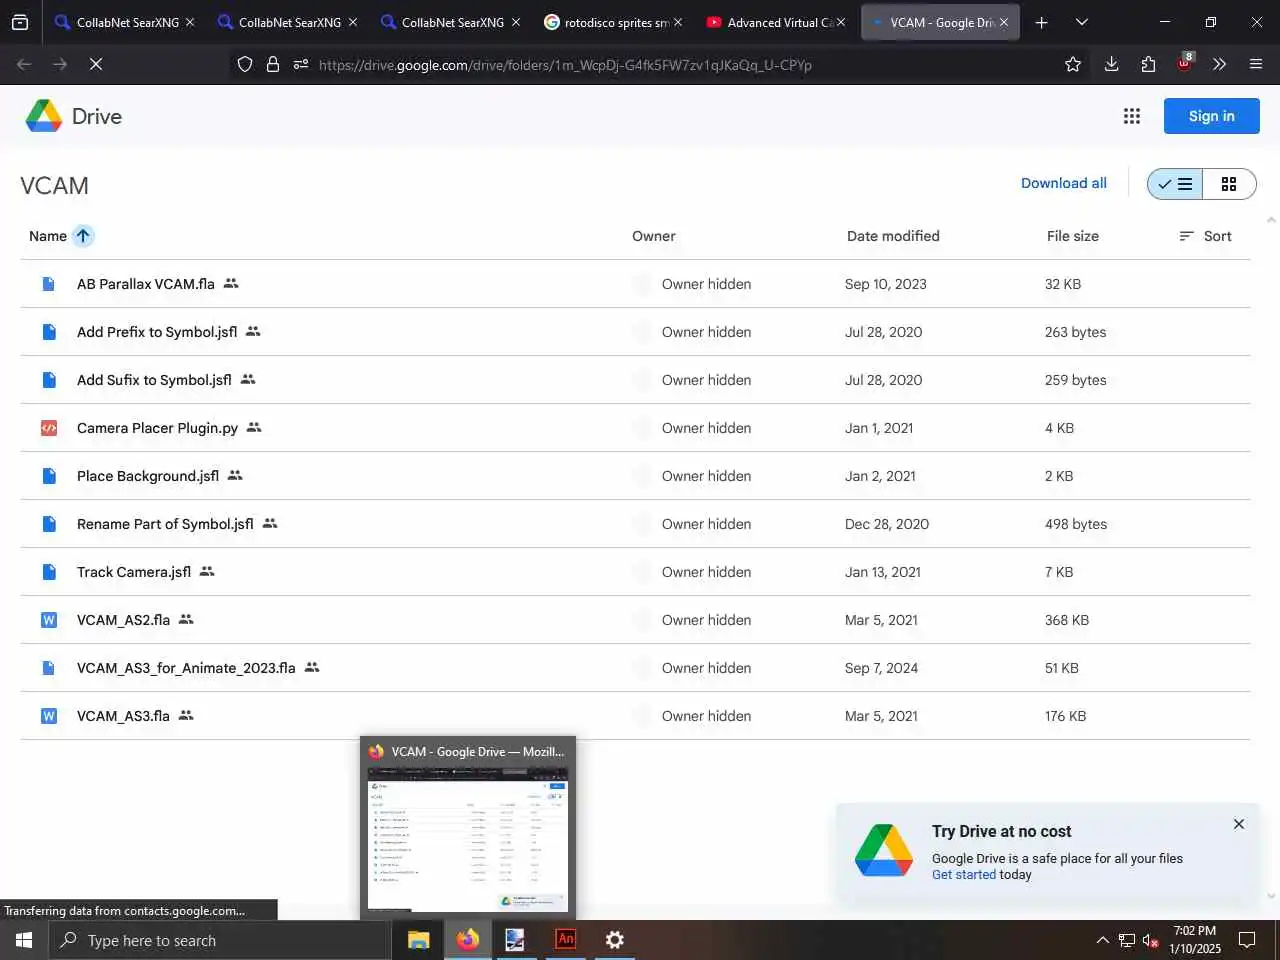1280x960 pixels.
Task: Select Track Camera.jsfl file name
Action: pyautogui.click(x=134, y=572)
